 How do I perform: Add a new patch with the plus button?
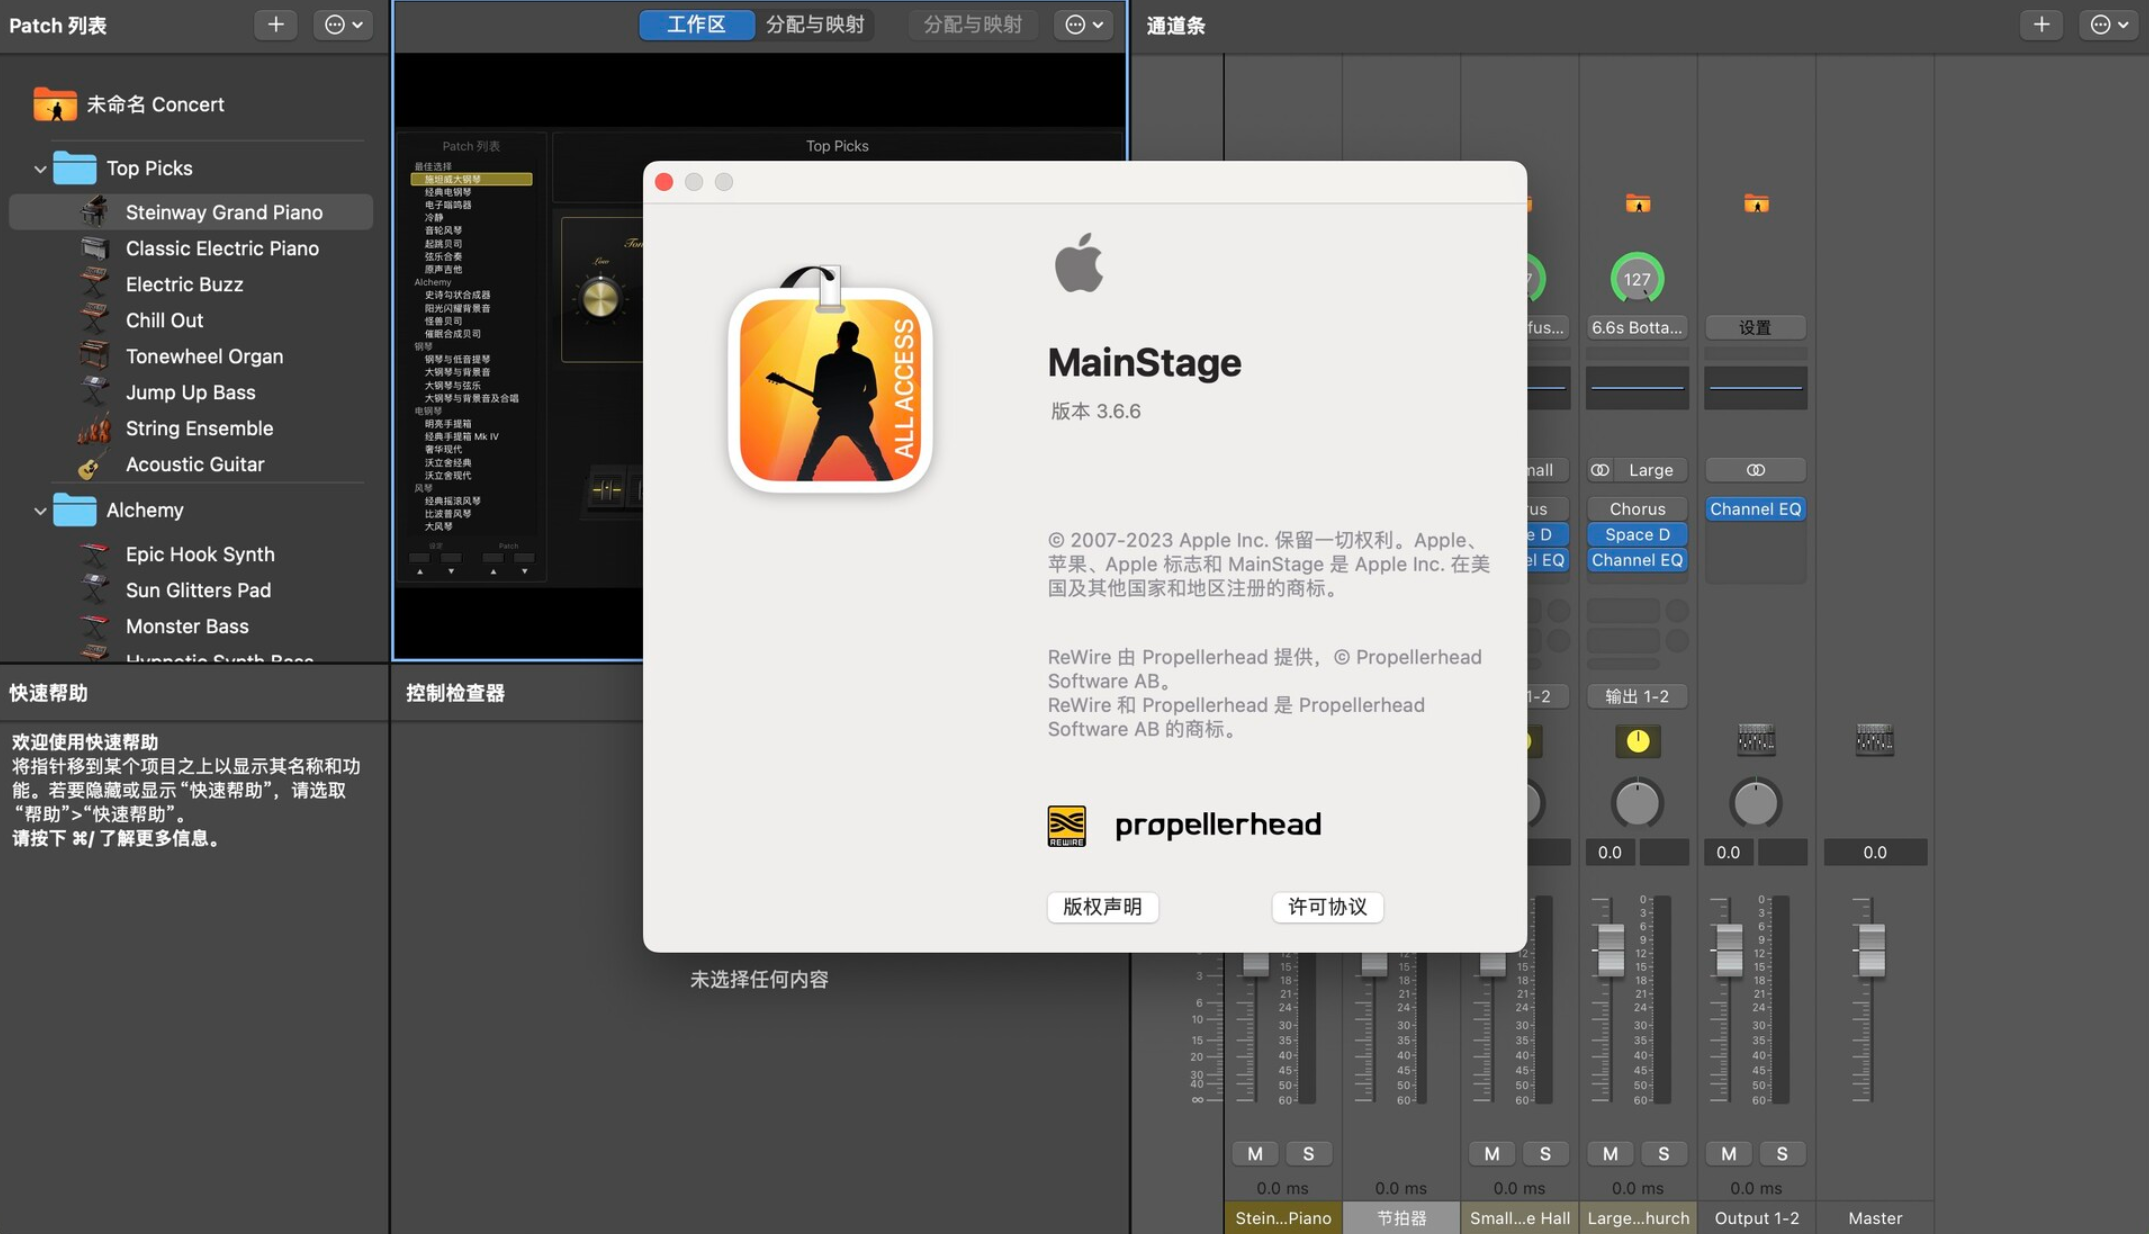275,24
